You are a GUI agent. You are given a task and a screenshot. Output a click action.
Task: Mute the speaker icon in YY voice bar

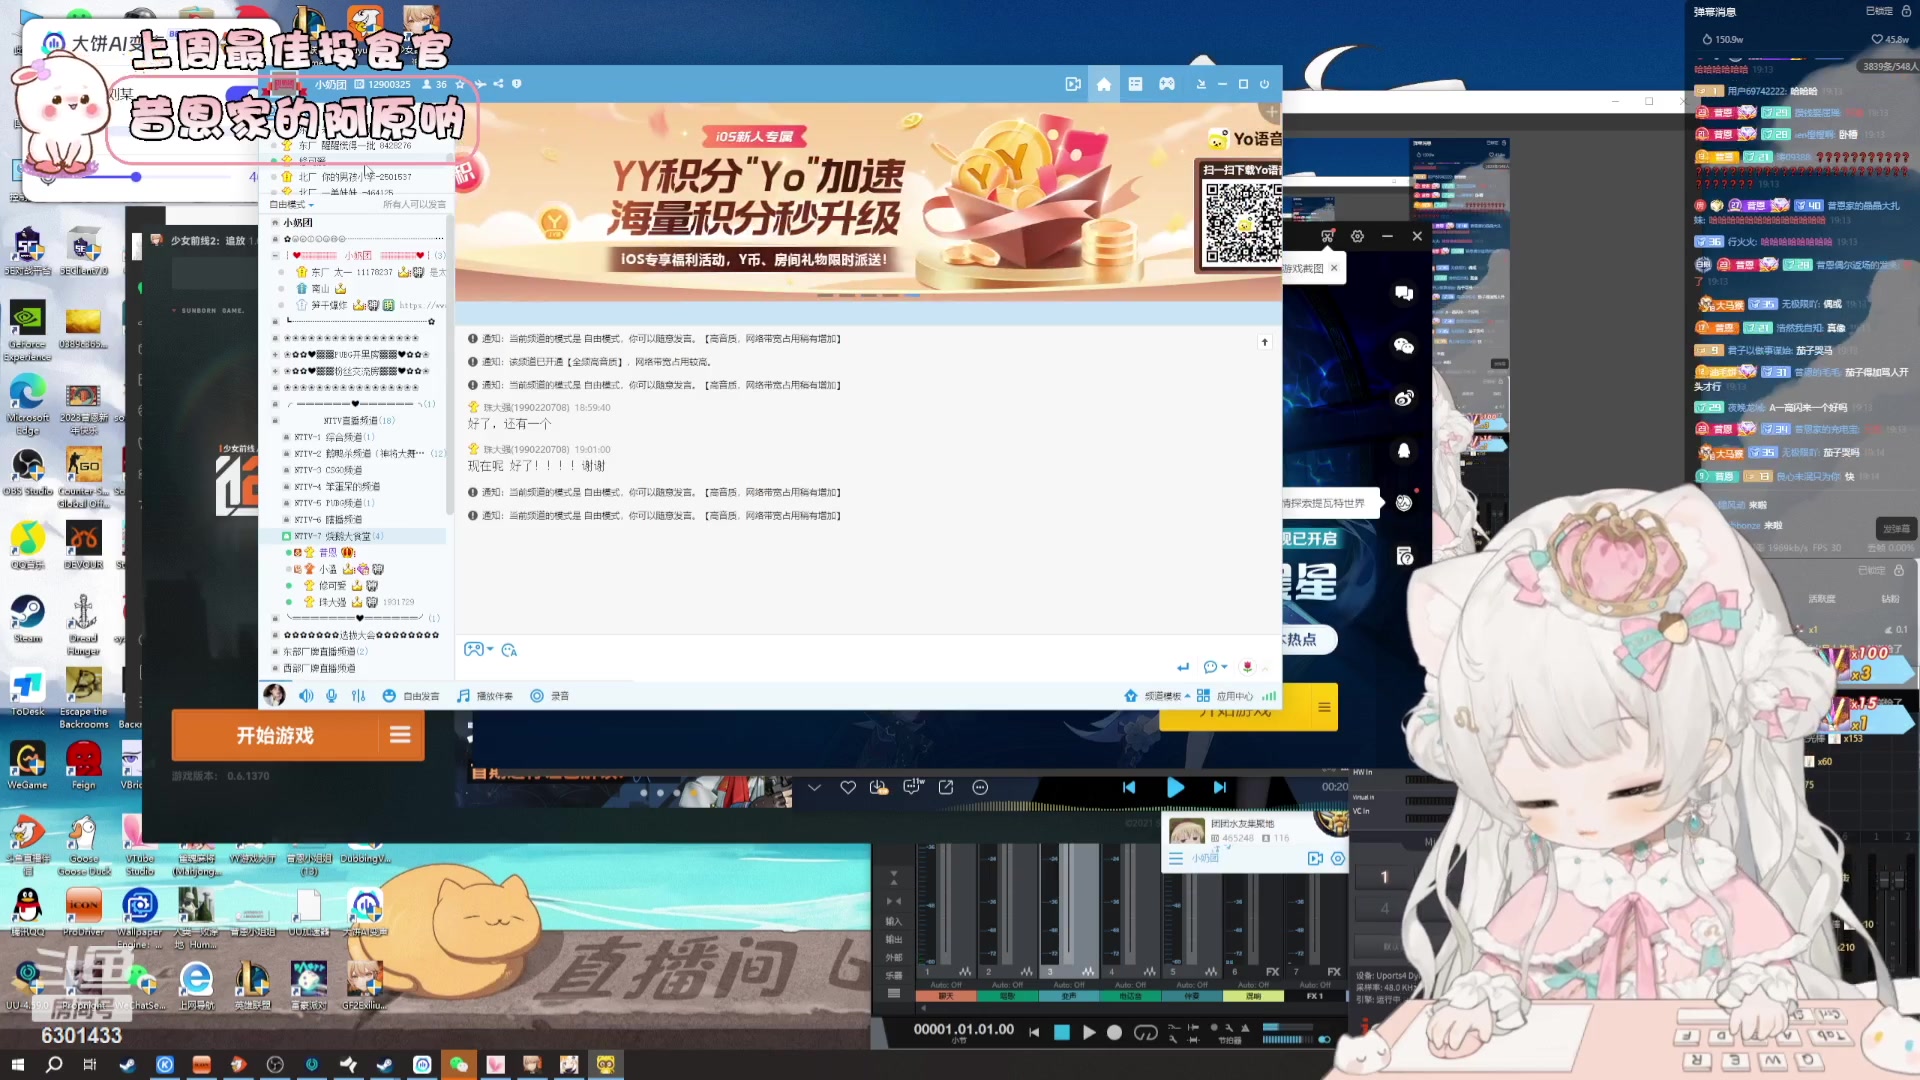[306, 696]
